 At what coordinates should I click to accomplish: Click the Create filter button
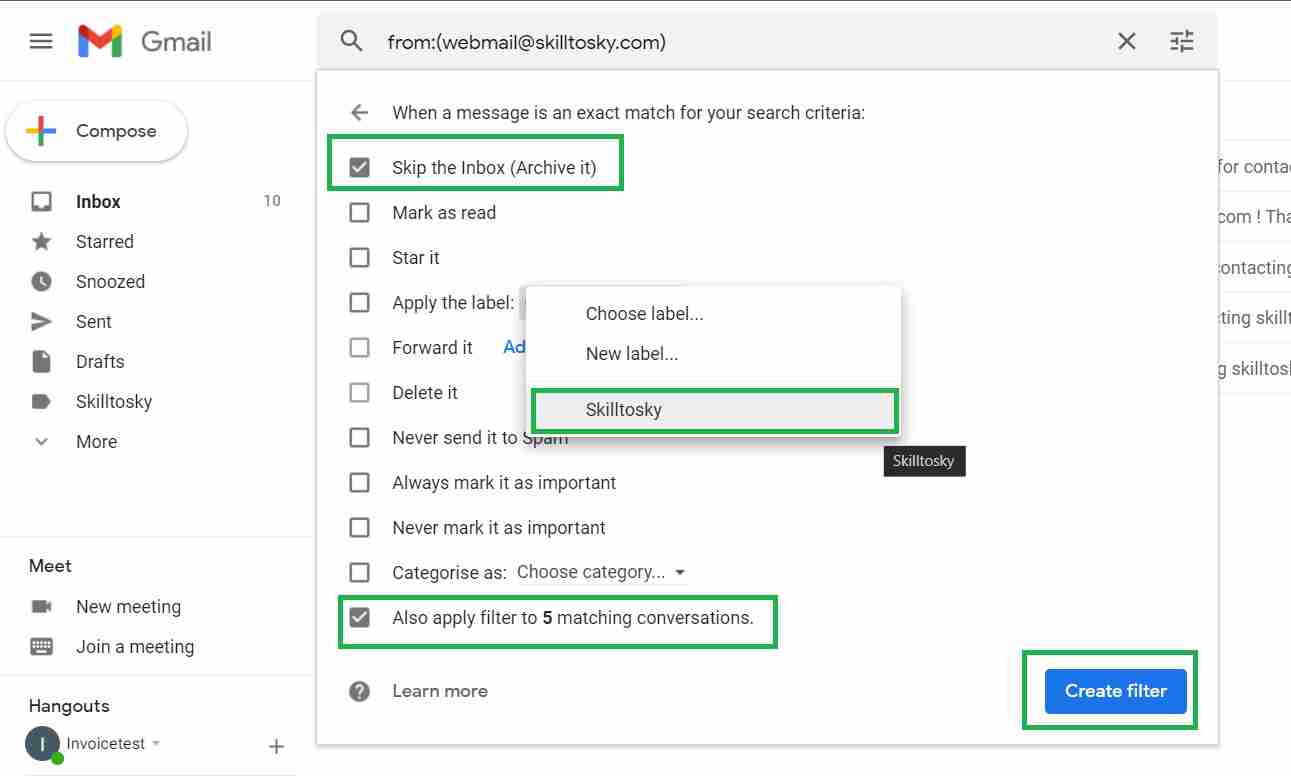pos(1114,690)
